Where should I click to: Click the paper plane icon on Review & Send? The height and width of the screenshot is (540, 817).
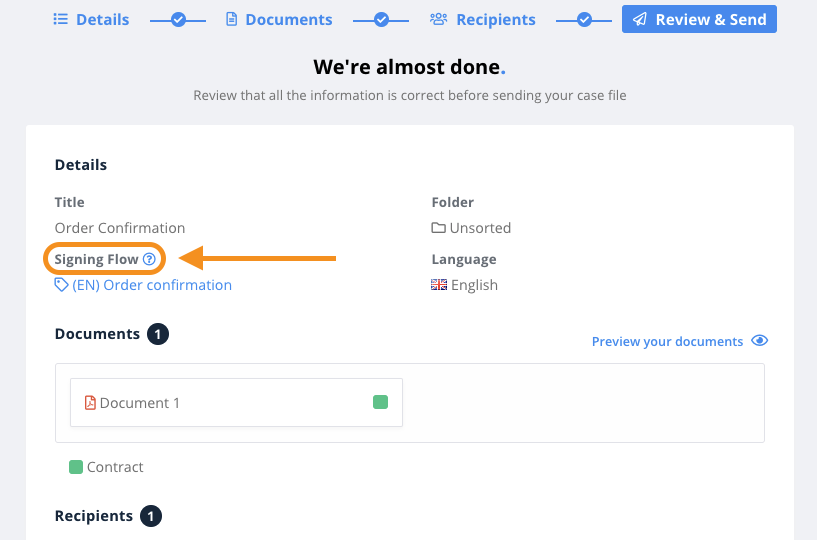click(x=640, y=19)
